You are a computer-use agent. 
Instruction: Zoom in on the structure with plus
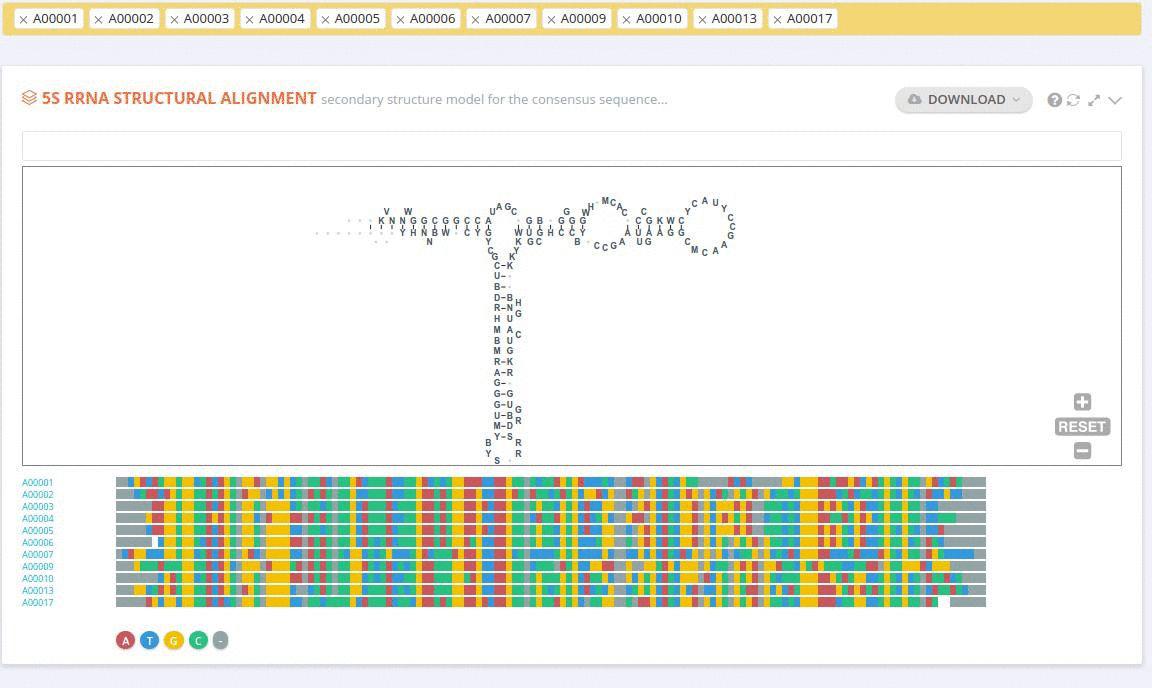1082,402
